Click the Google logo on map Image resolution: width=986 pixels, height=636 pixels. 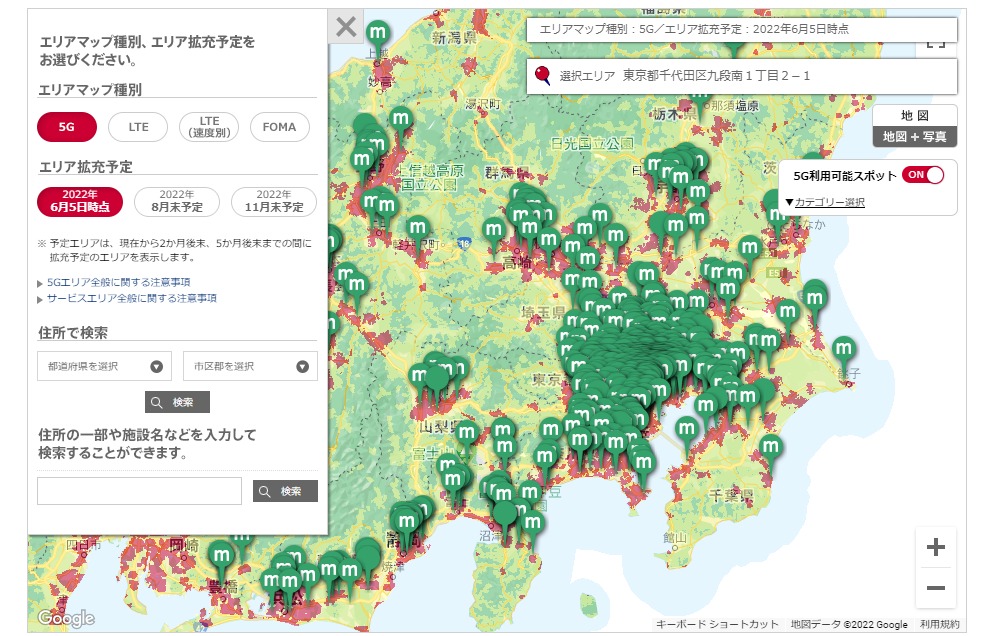click(x=66, y=618)
